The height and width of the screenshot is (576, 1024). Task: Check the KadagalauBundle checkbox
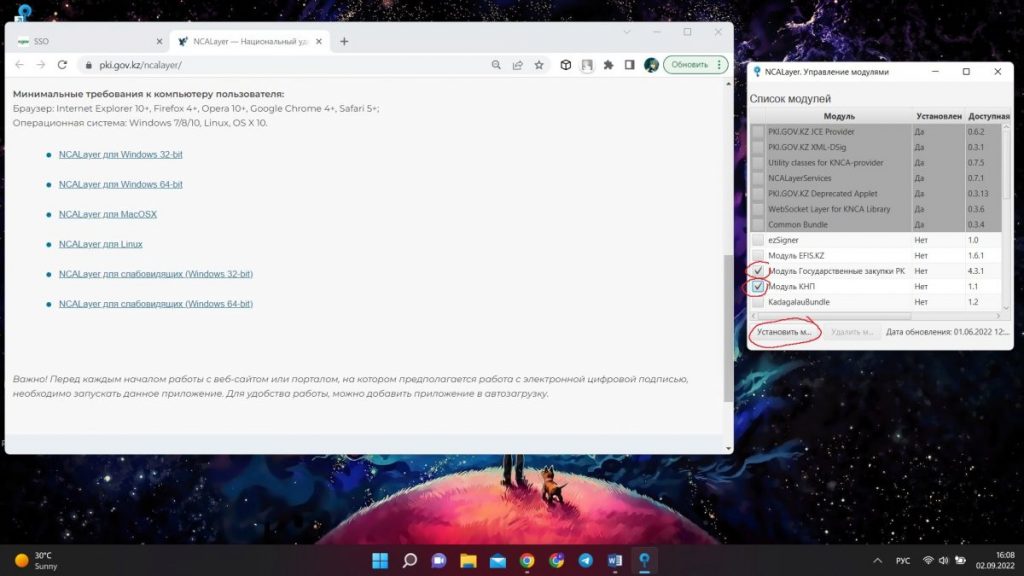tap(758, 302)
